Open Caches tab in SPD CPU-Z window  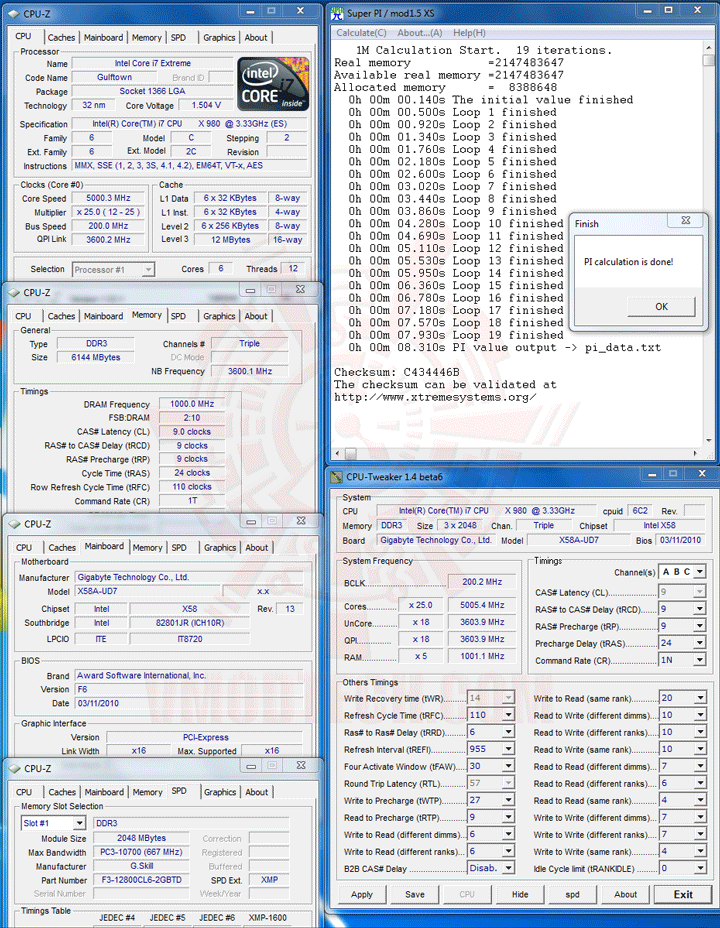coord(62,792)
